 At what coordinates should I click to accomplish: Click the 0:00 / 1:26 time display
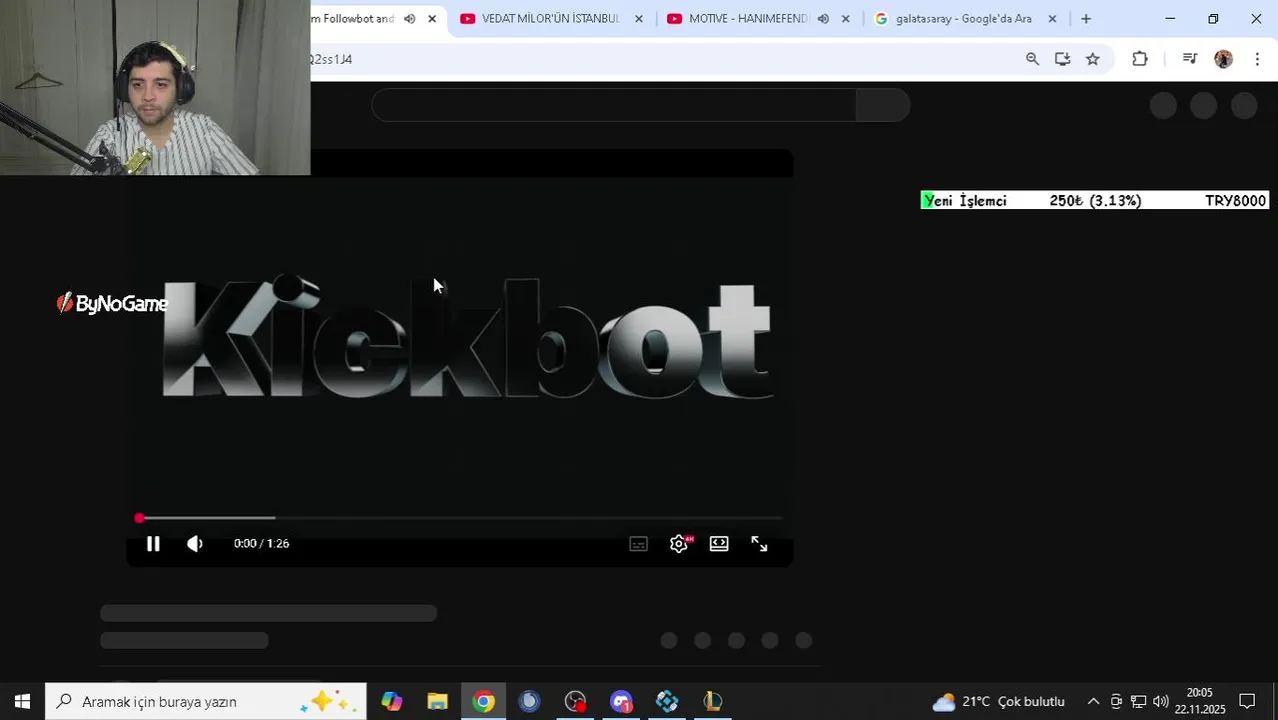[261, 543]
